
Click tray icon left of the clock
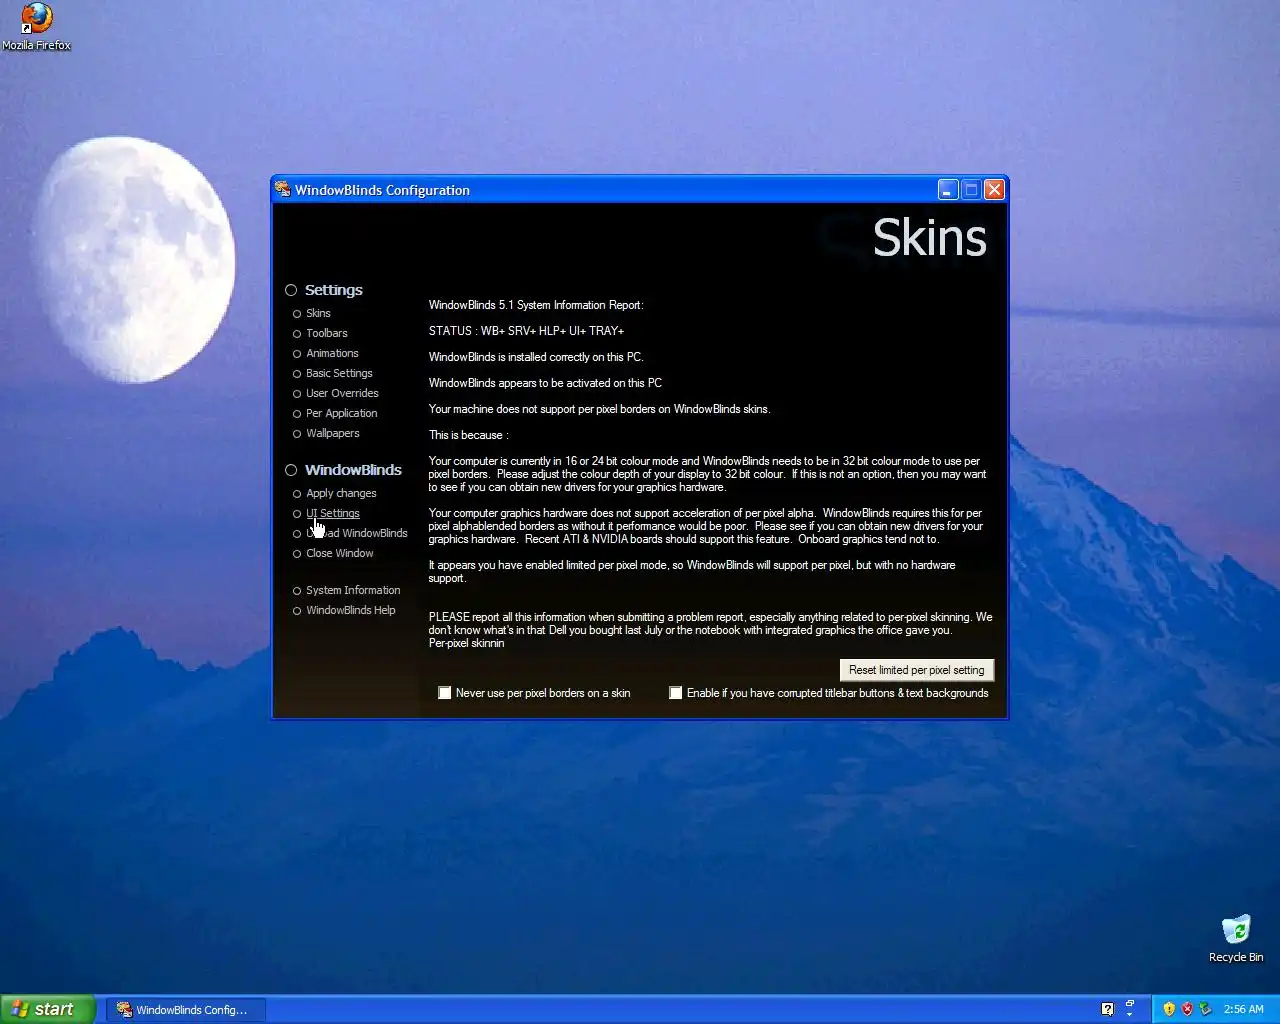click(1205, 1009)
